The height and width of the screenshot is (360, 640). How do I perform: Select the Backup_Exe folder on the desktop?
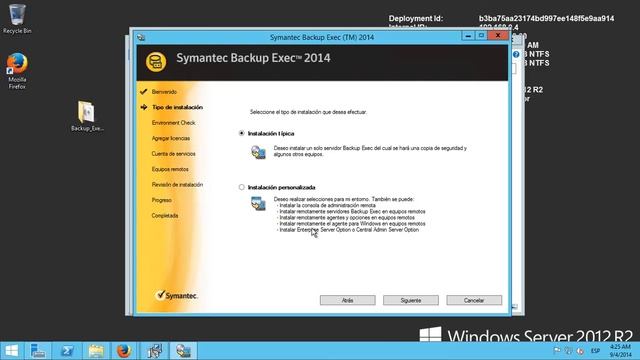(x=87, y=116)
